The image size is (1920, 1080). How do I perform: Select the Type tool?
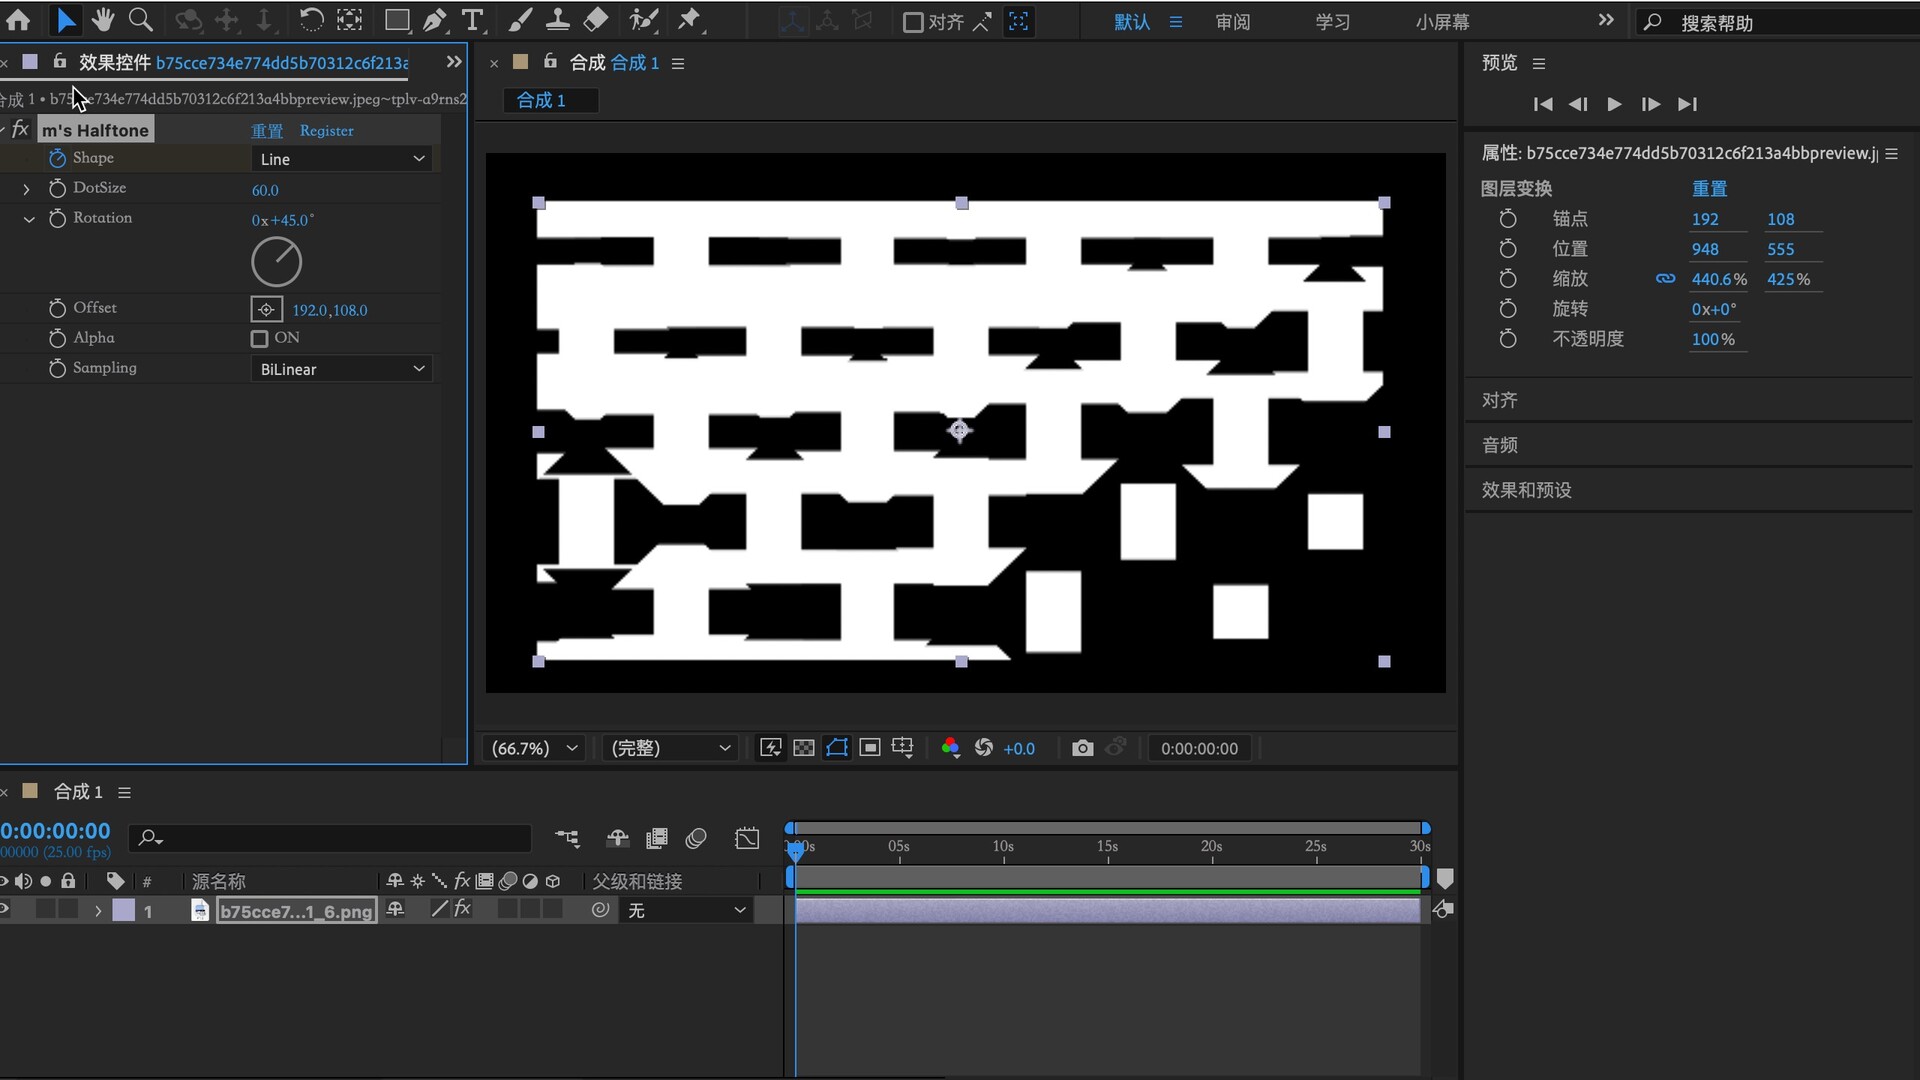click(x=472, y=20)
